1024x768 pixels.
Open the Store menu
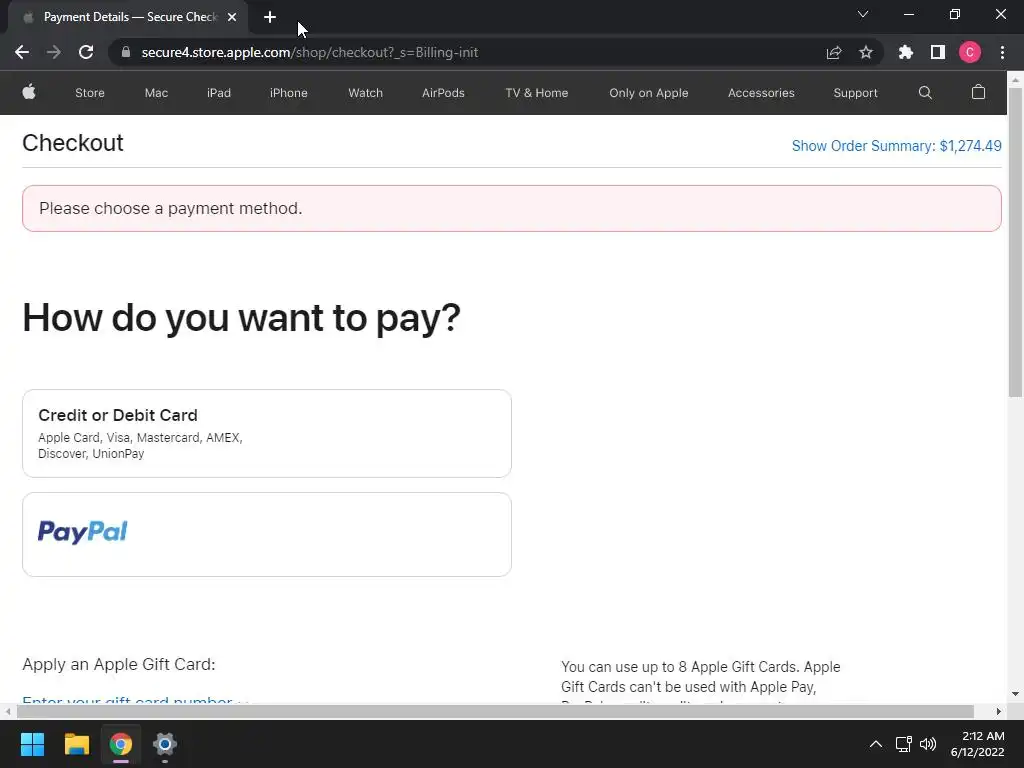[x=89, y=93]
